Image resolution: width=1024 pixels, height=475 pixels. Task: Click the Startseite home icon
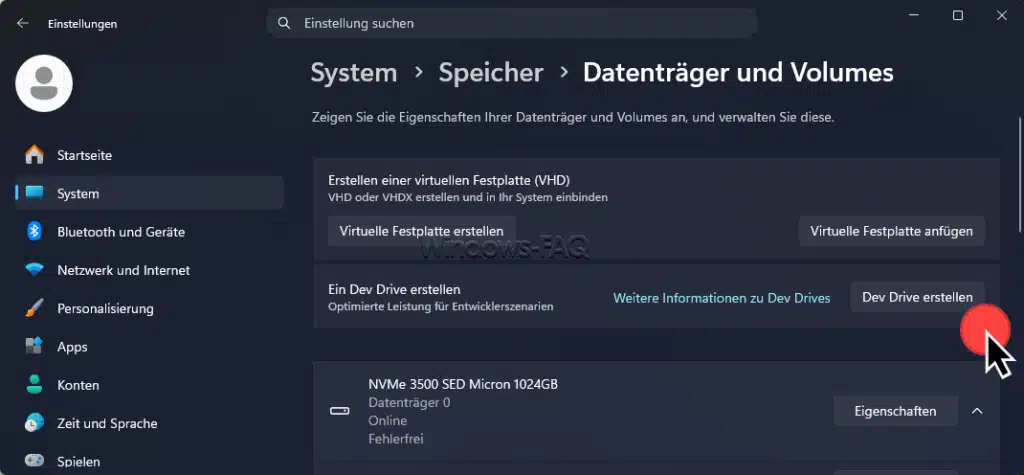coord(34,155)
